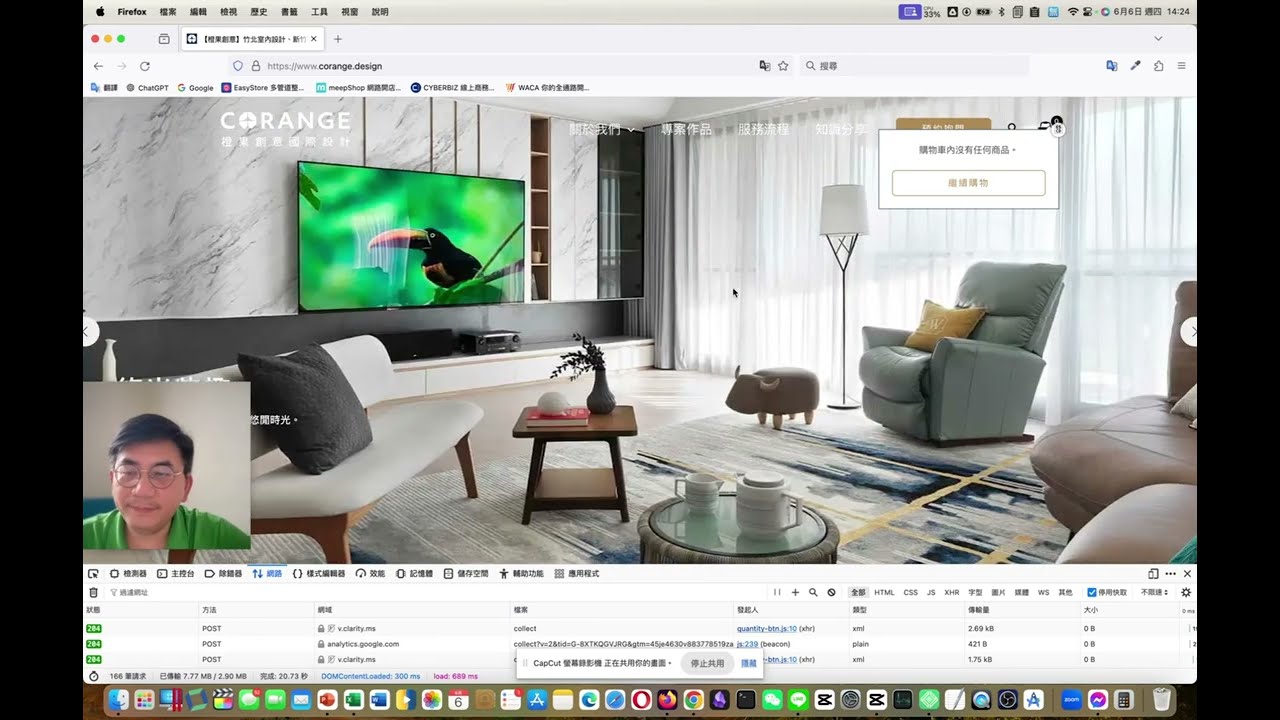Toggle pause on incoming network requests
Viewport: 1280px width, 720px height.
(x=776, y=592)
